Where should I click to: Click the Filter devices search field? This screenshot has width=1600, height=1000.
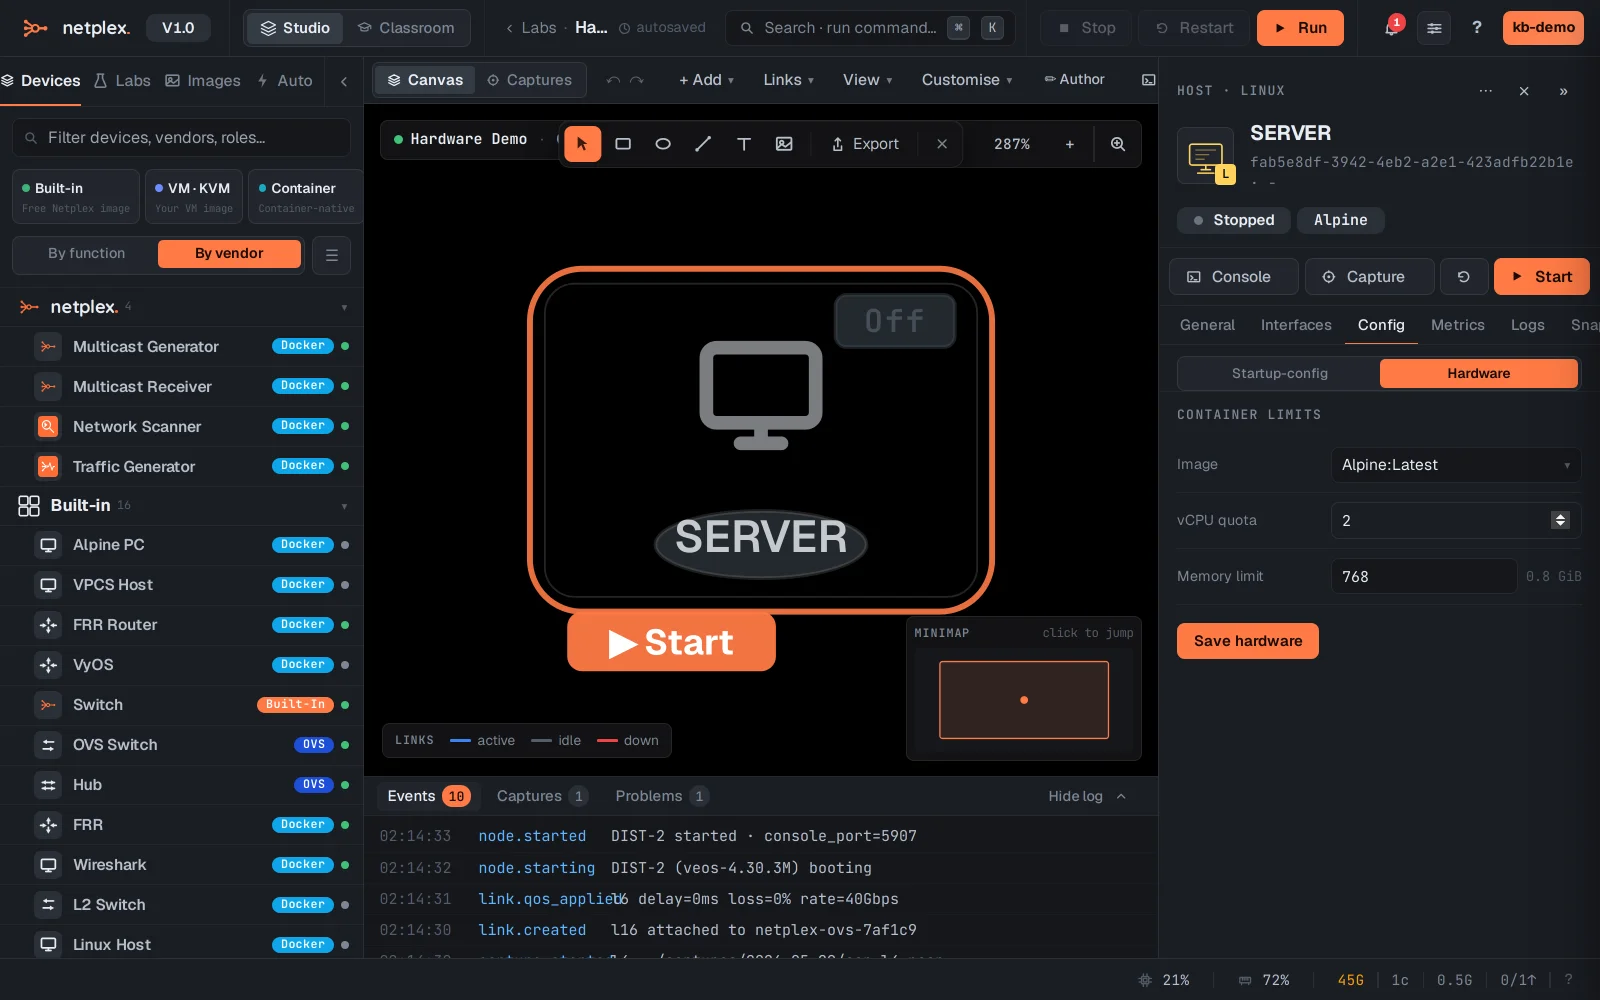tap(181, 138)
